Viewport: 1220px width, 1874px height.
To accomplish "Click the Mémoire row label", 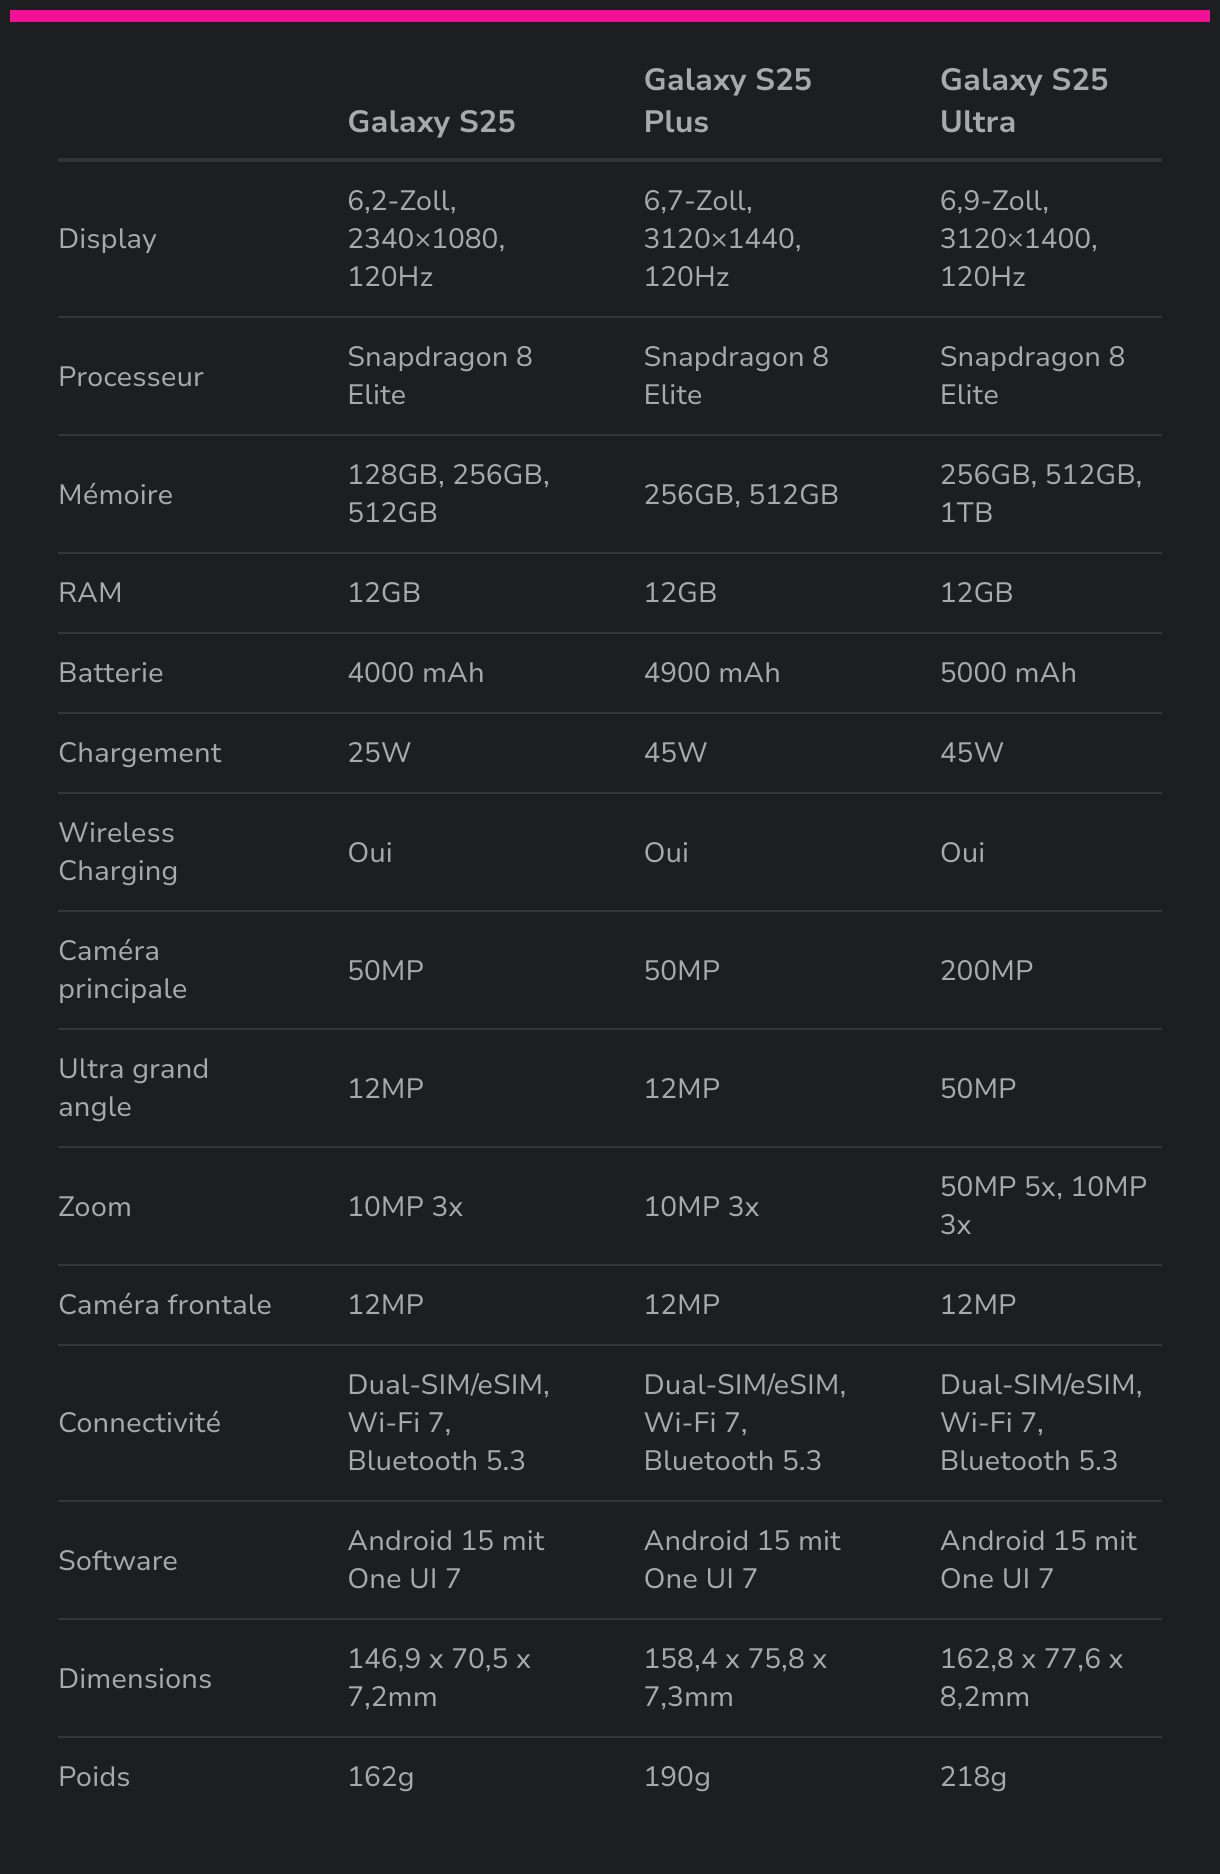I will (x=116, y=495).
